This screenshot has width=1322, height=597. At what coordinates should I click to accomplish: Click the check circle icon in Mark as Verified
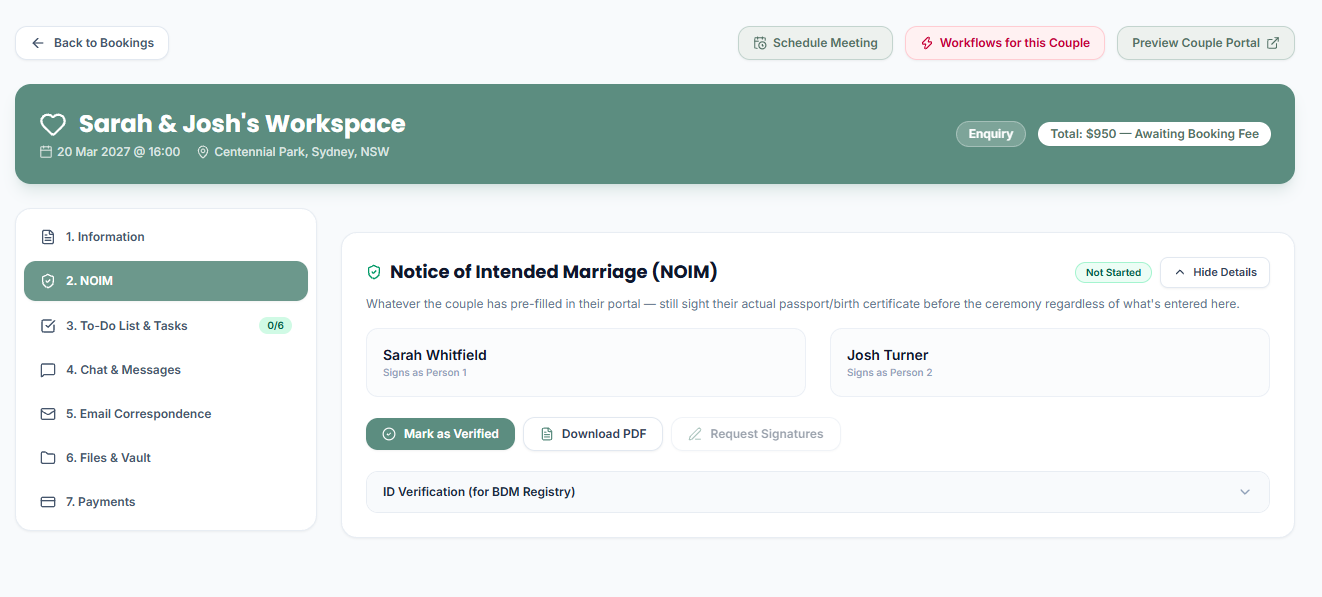pyautogui.click(x=389, y=434)
